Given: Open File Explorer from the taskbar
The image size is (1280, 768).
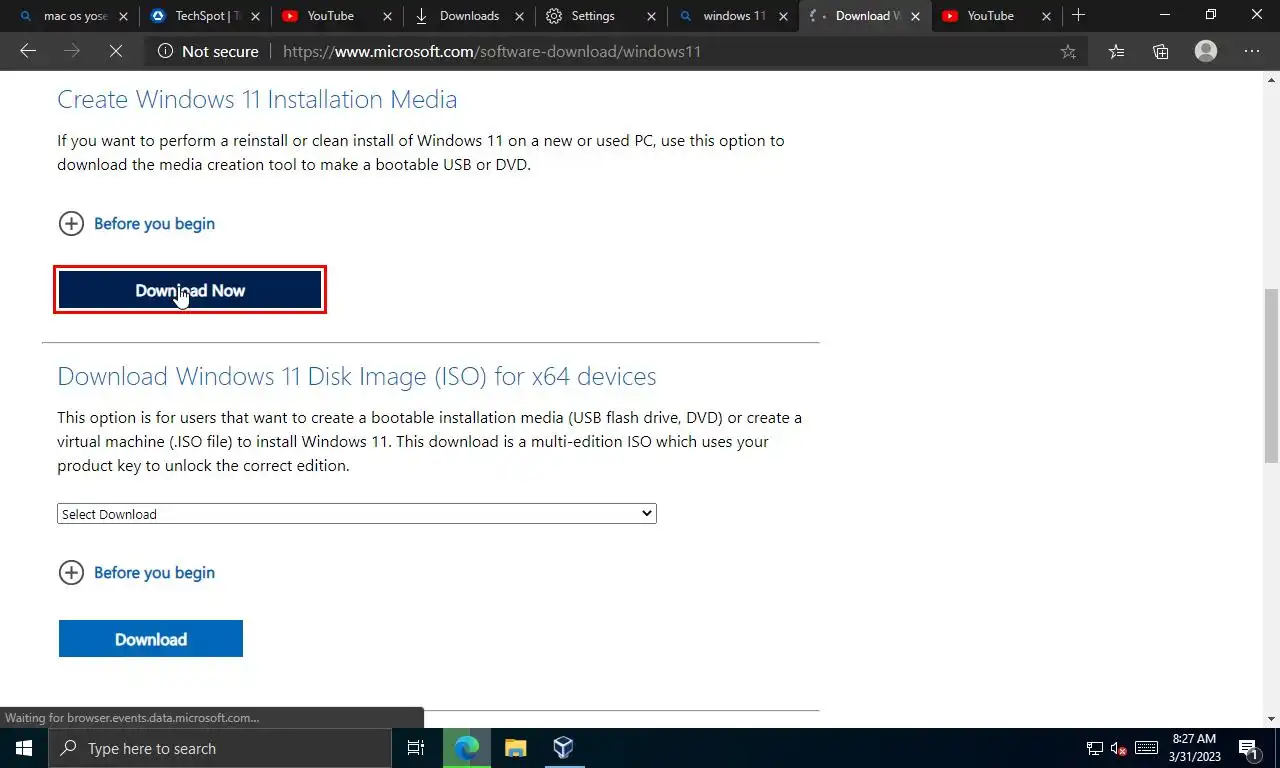Looking at the screenshot, I should tap(515, 748).
